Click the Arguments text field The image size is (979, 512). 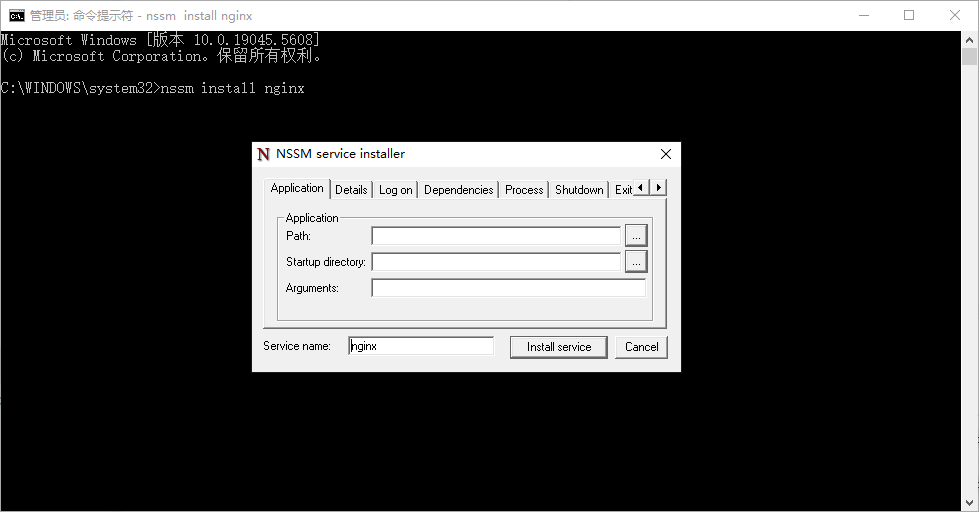tap(509, 288)
